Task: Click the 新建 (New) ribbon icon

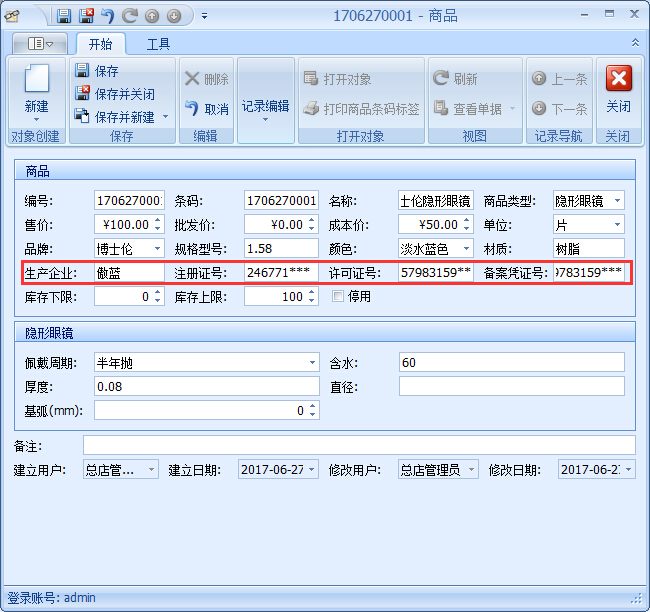Action: point(36,90)
